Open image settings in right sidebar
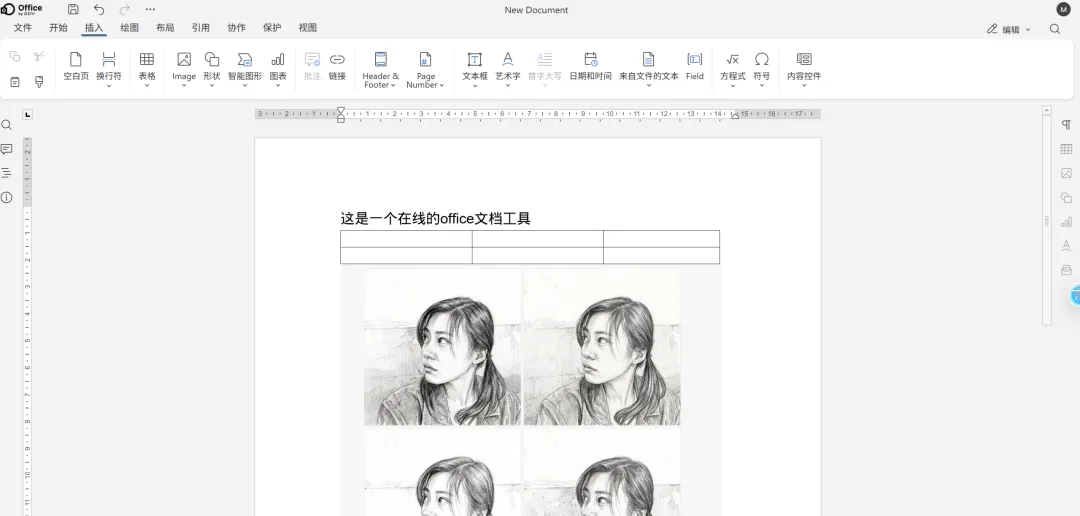 (1066, 173)
